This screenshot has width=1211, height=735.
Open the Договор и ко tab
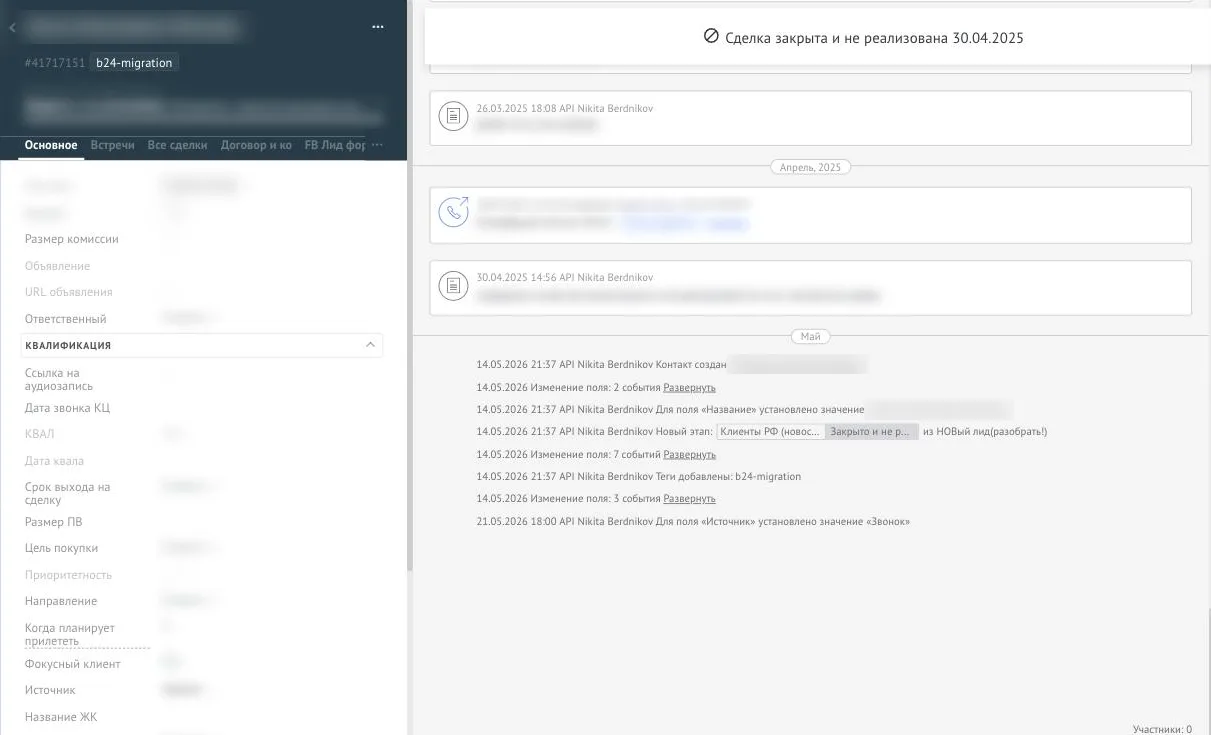256,145
